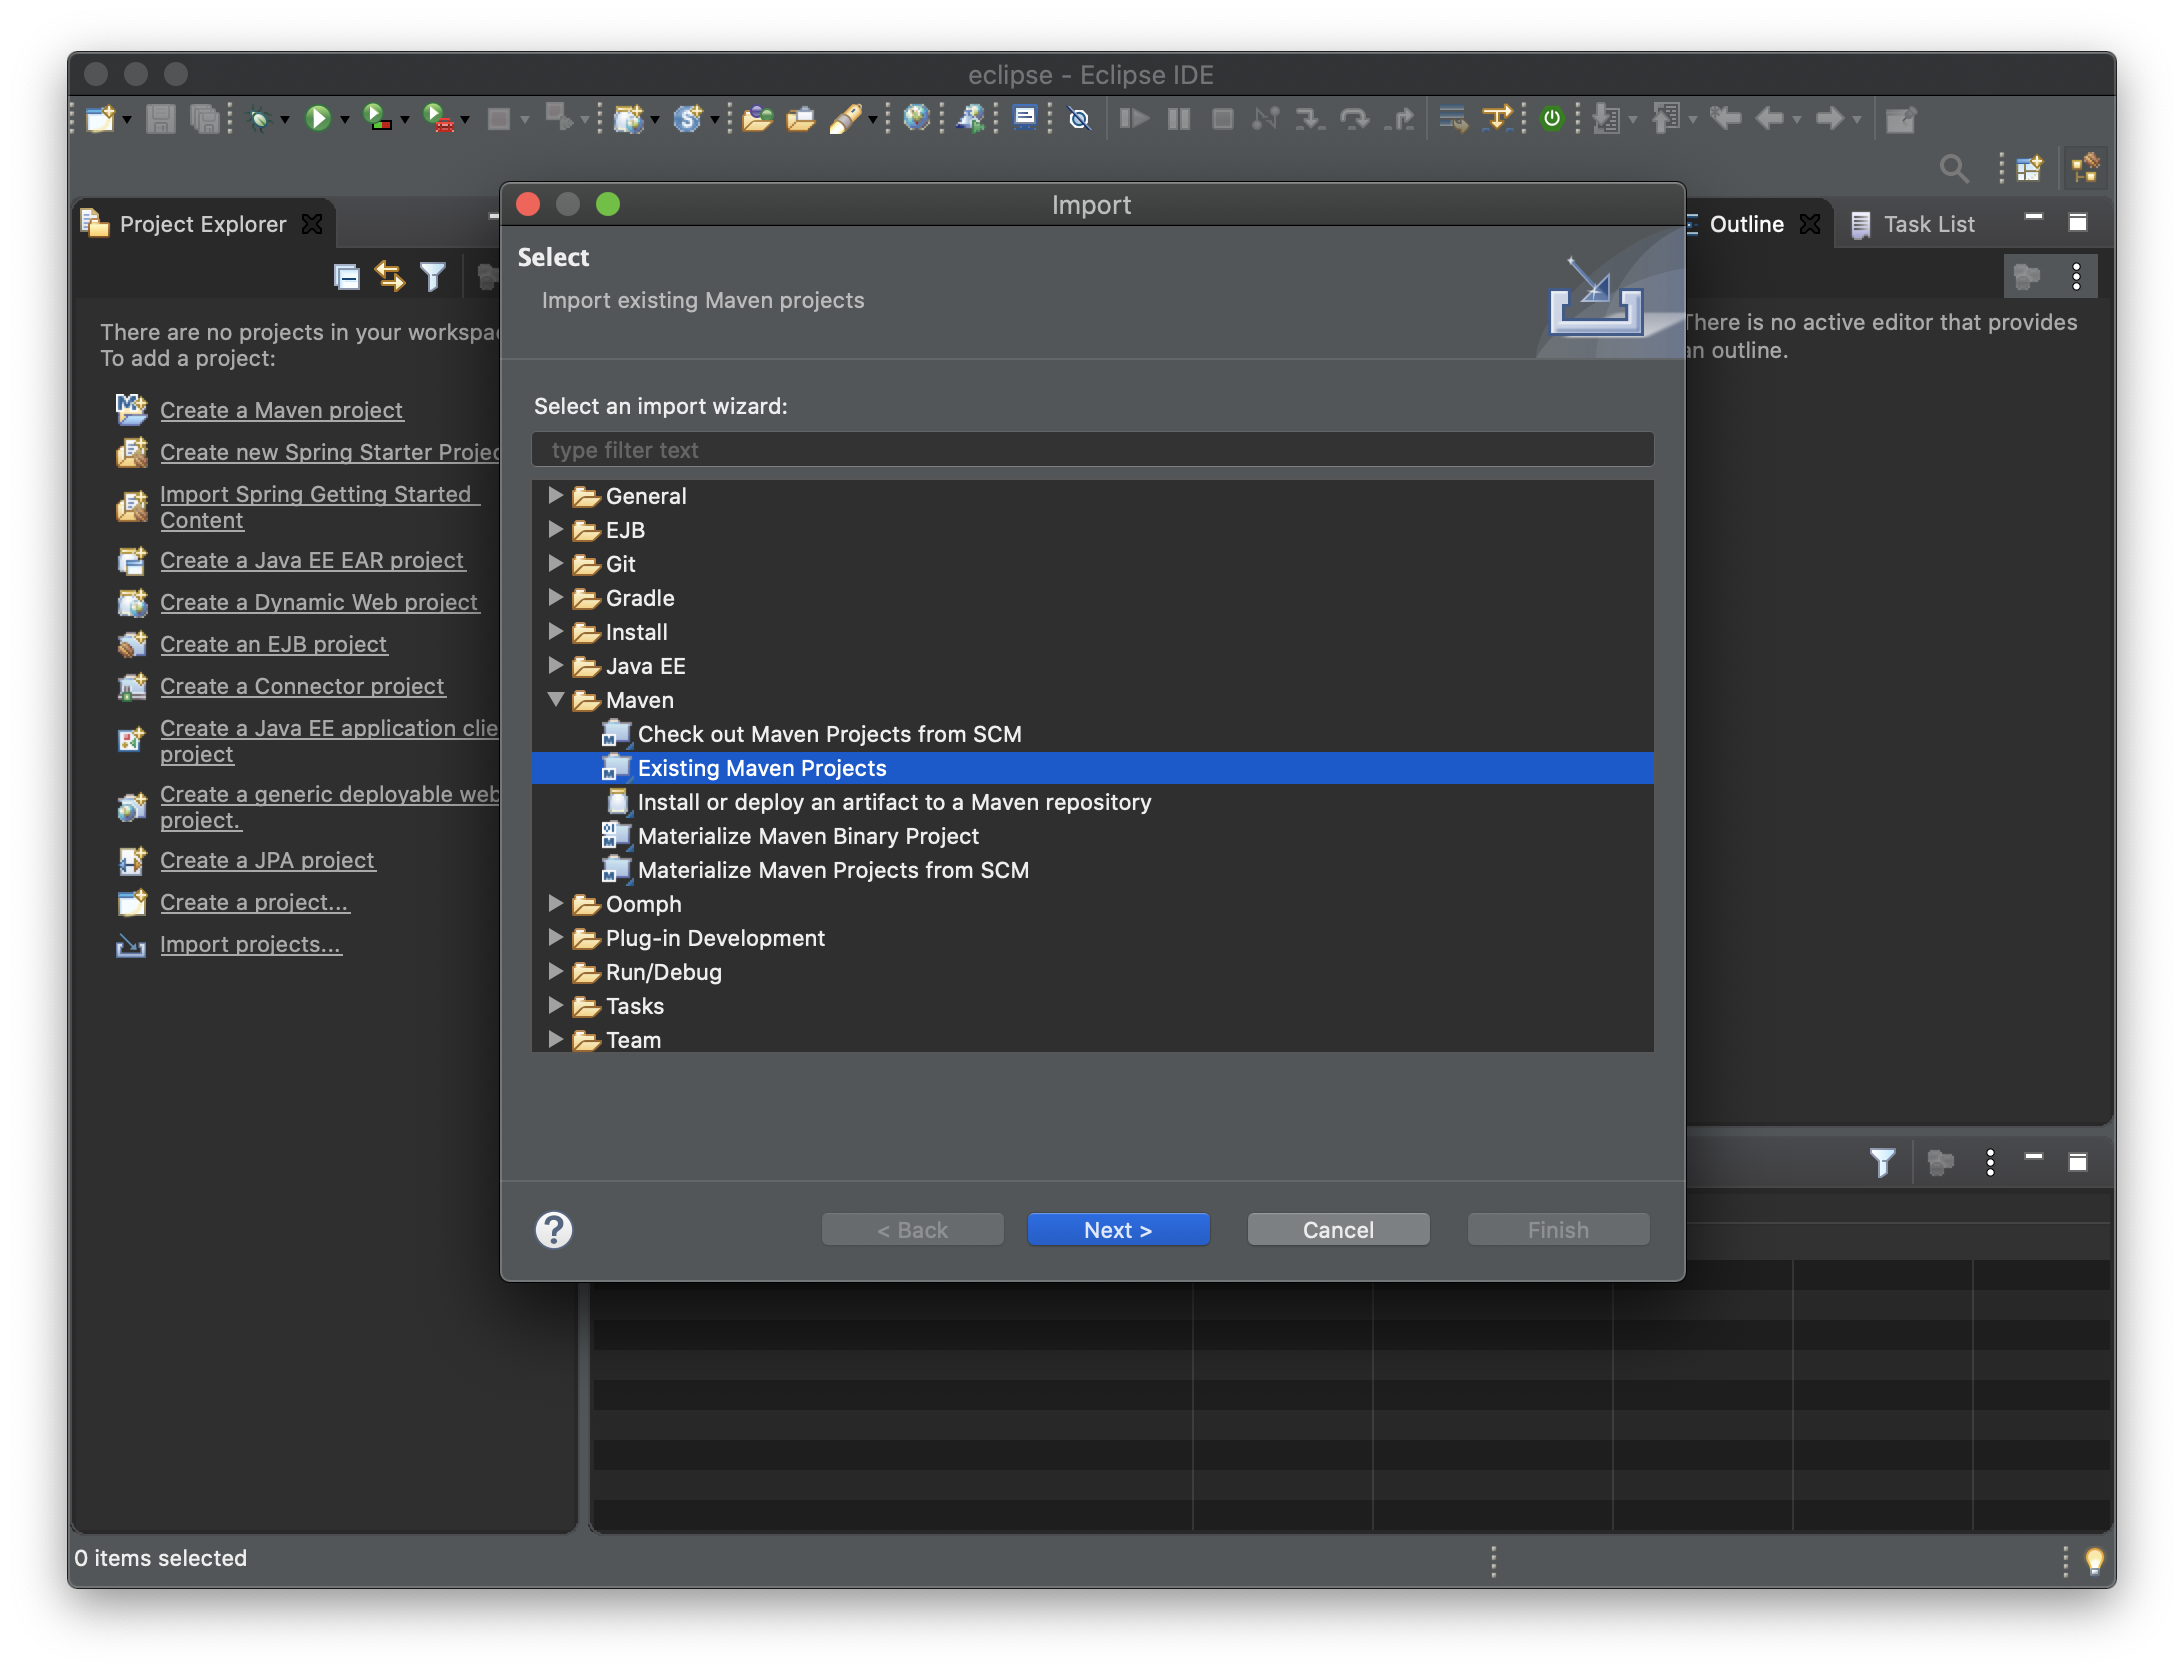Click Create a Maven project link

coord(281,410)
